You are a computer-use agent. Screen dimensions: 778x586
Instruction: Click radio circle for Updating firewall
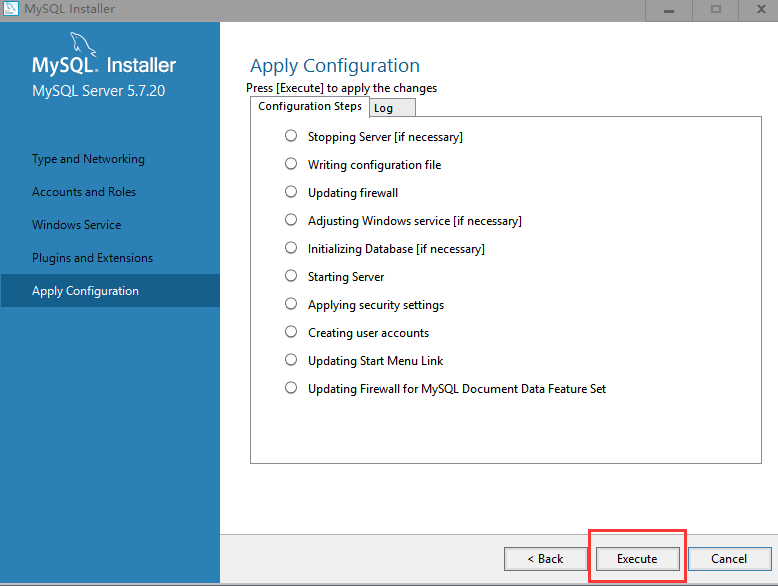(x=291, y=192)
